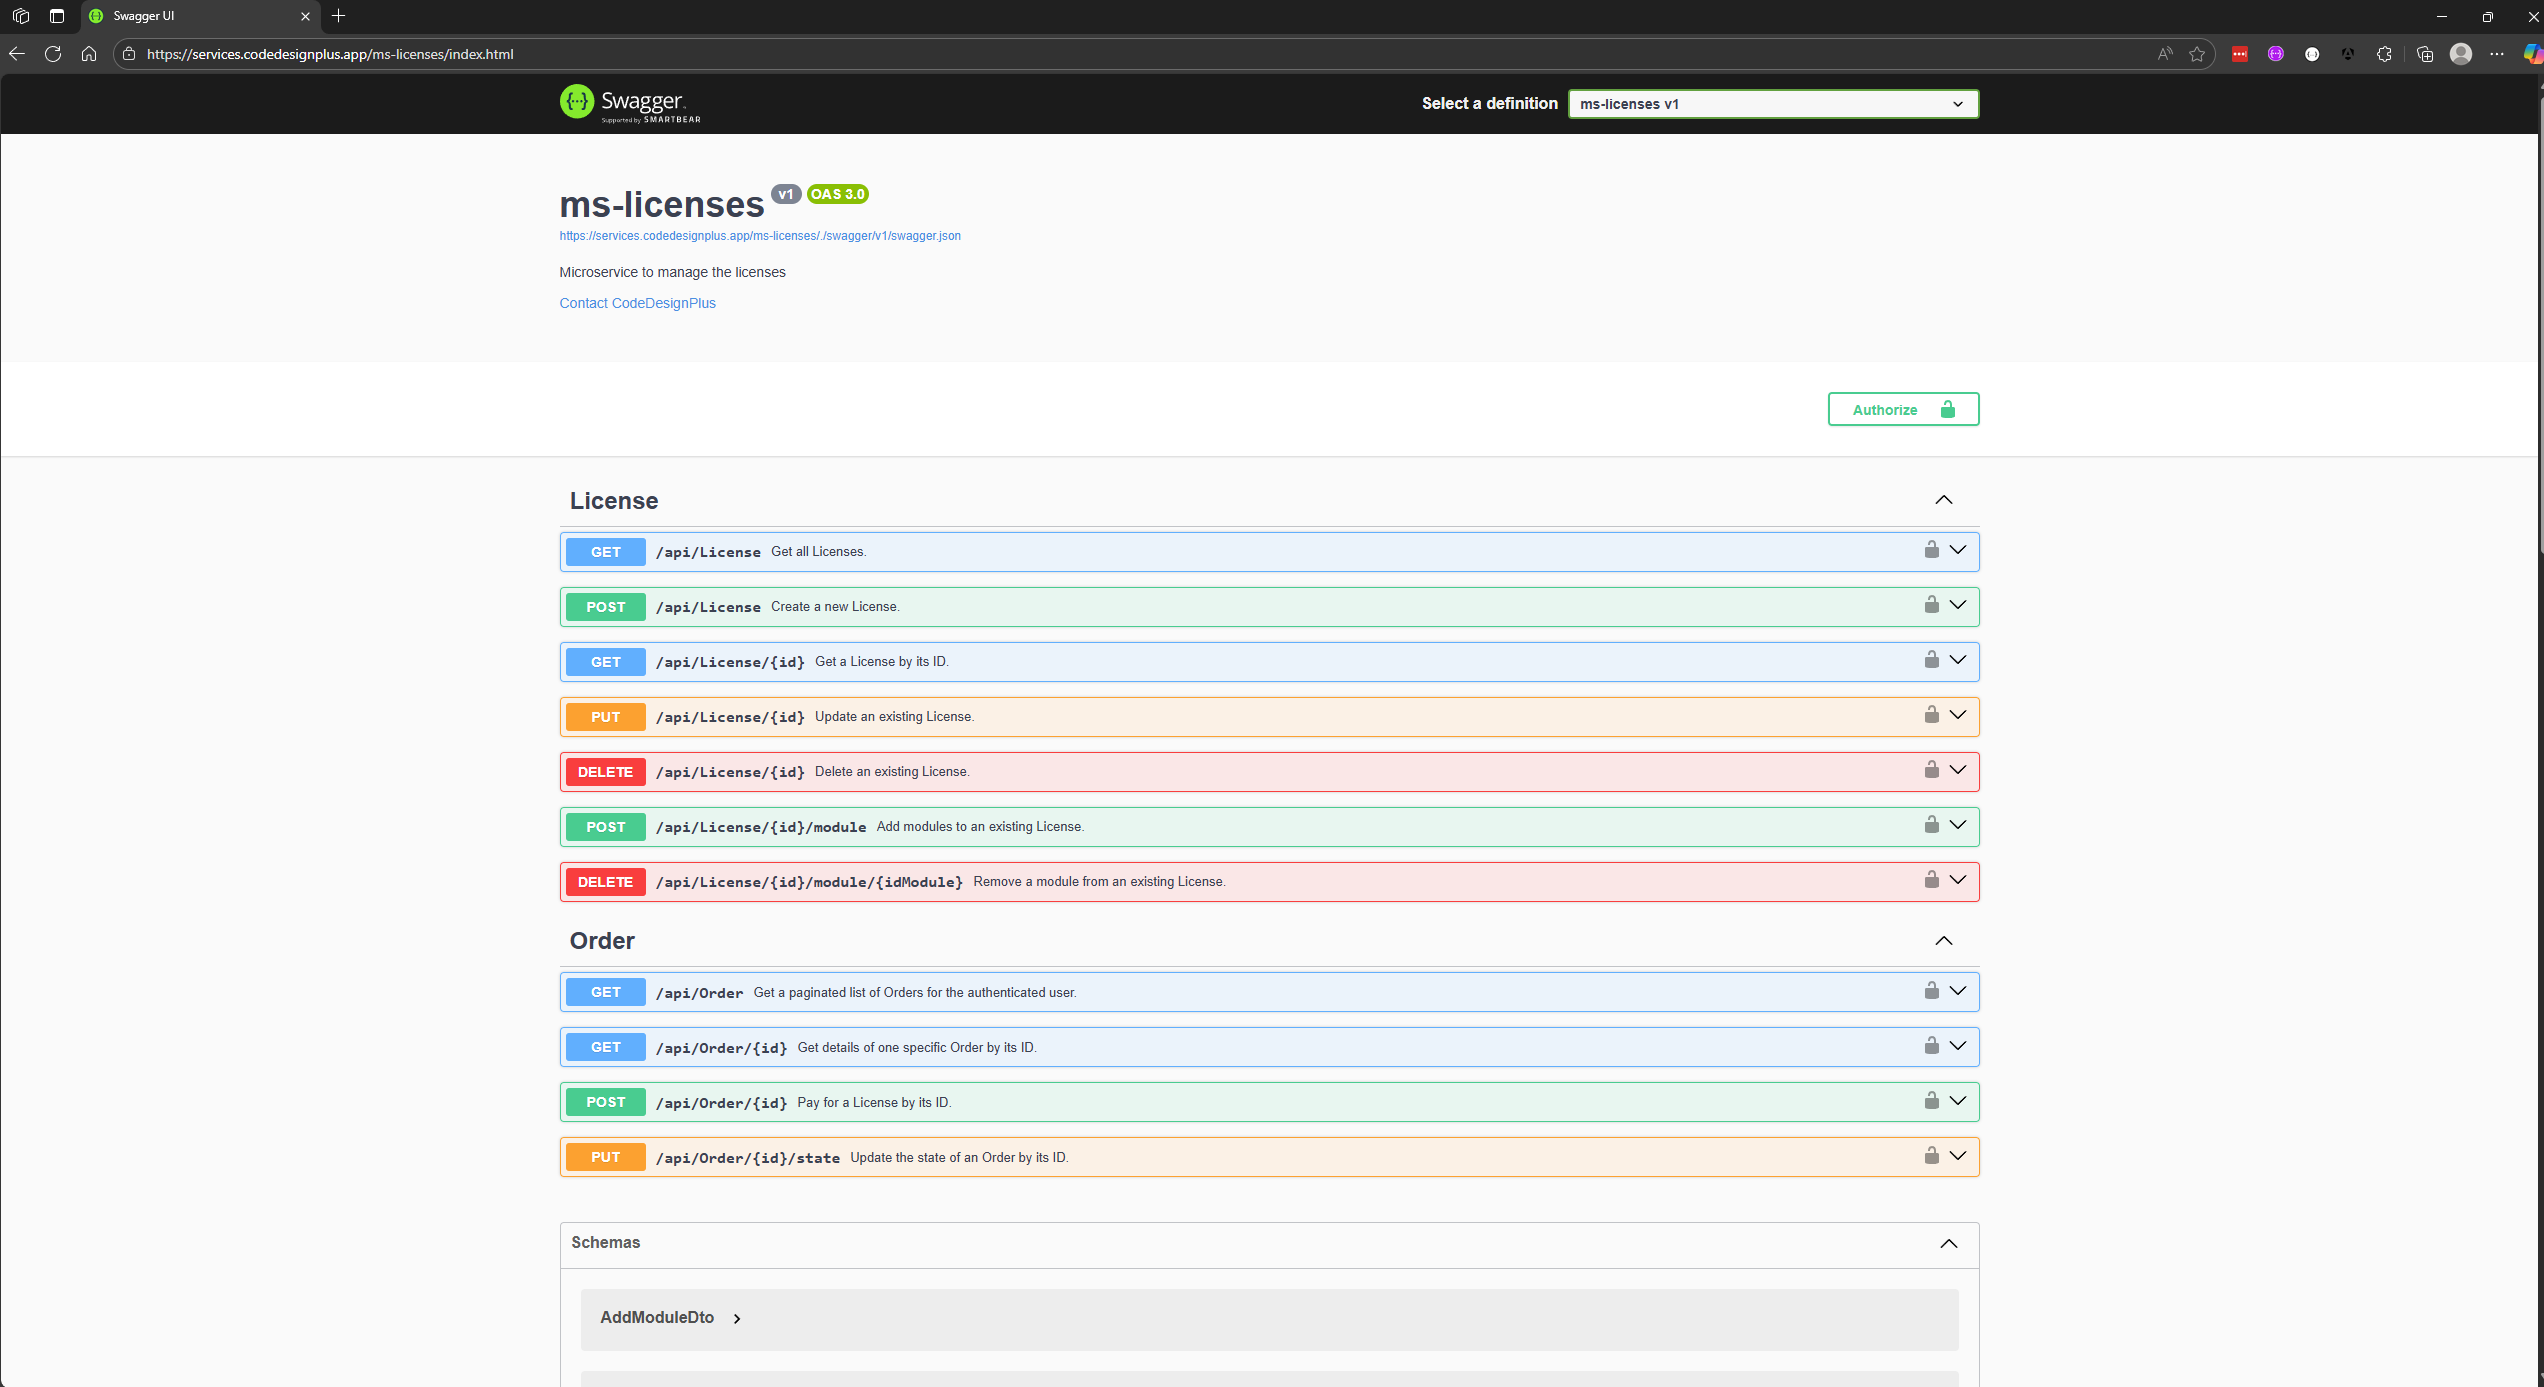2544x1387 pixels.
Task: Expand POST /api/Order/{id} chevron
Action: (x=1958, y=1101)
